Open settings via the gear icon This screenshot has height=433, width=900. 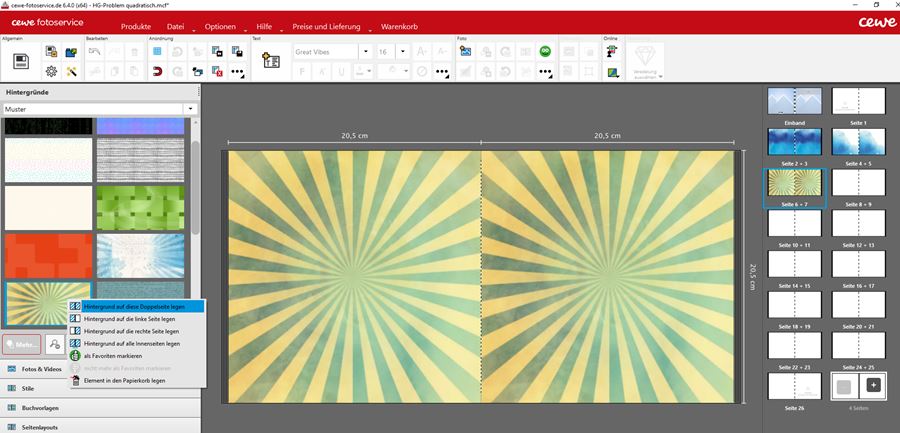[51, 71]
